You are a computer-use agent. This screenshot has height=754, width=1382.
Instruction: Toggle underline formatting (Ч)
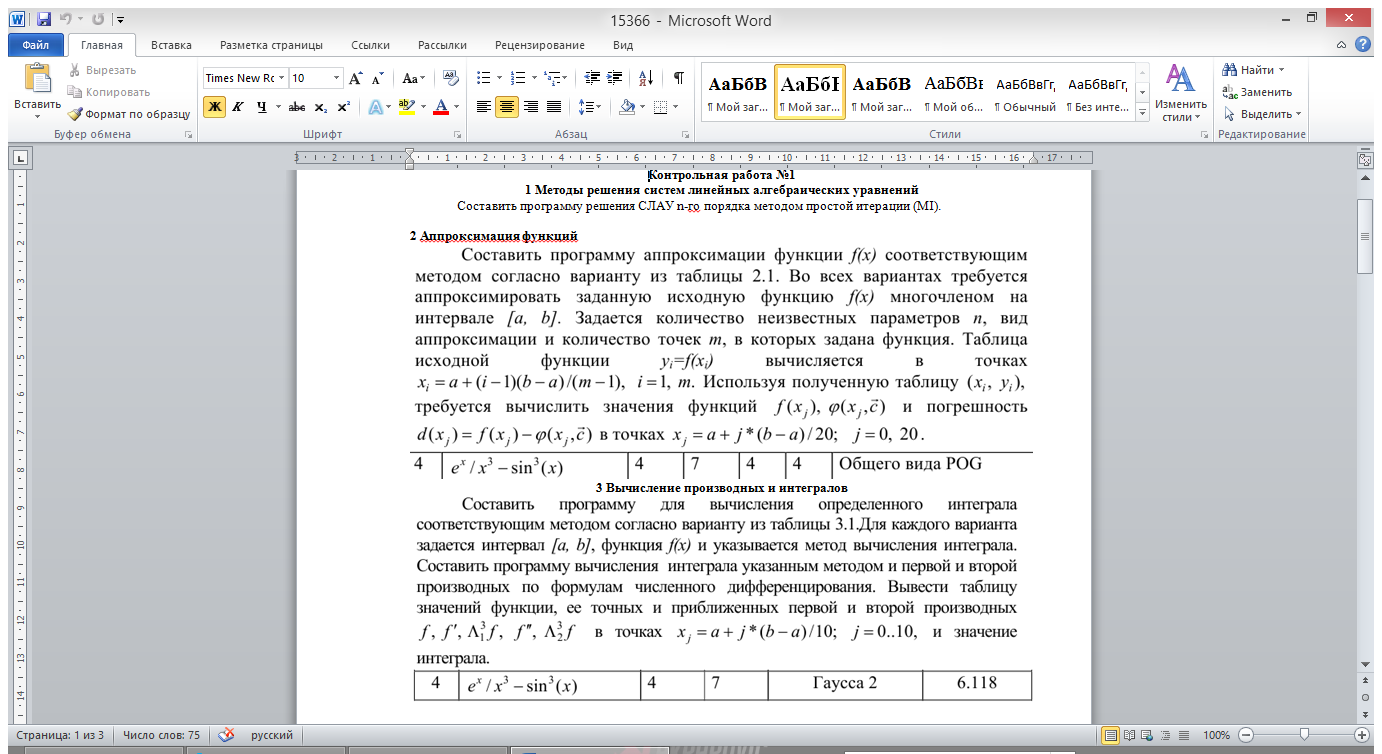point(261,107)
